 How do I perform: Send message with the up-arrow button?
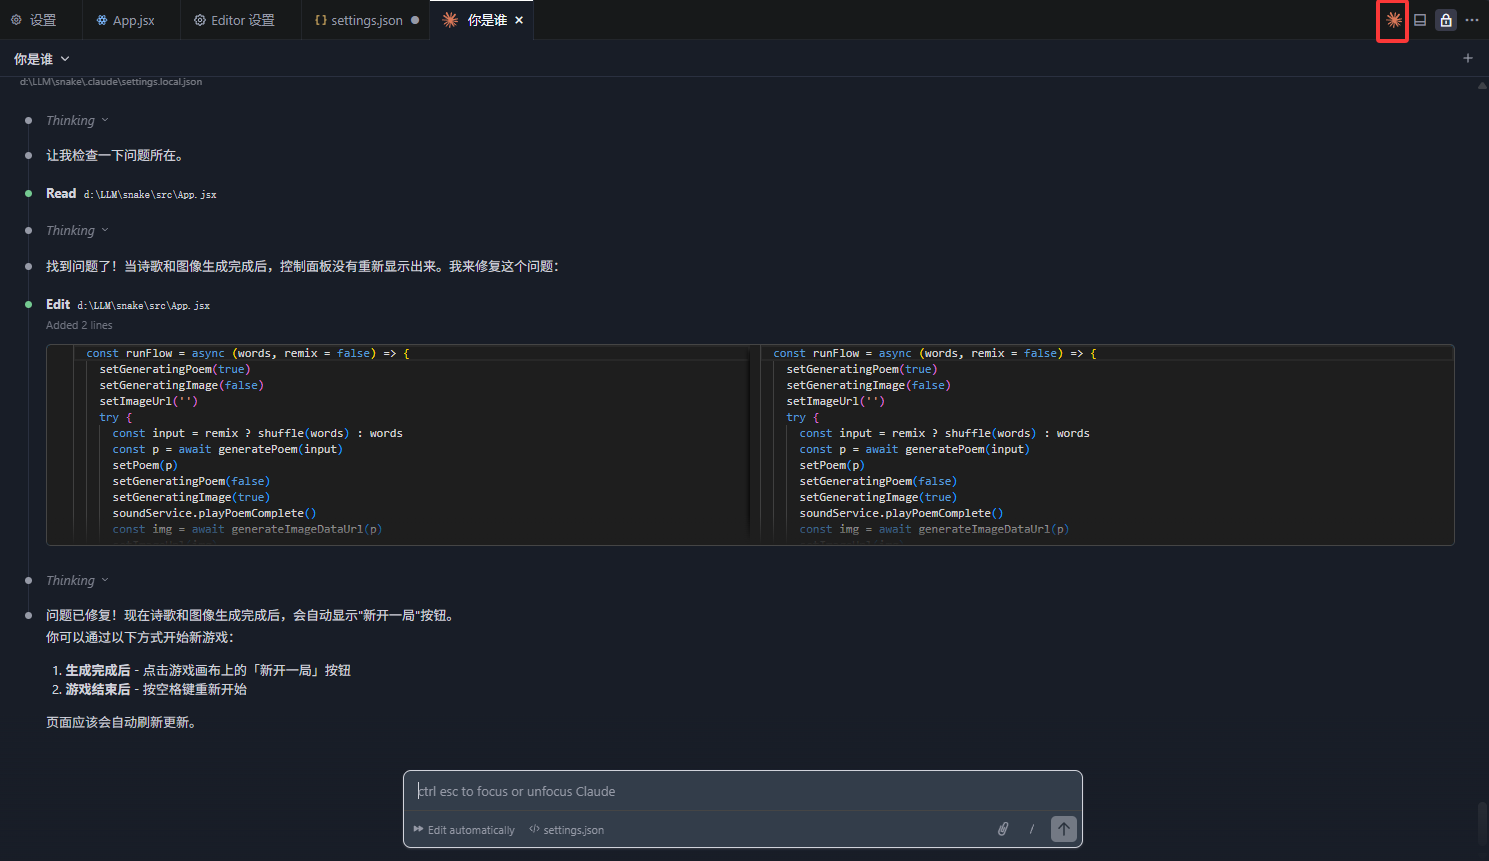coord(1064,829)
